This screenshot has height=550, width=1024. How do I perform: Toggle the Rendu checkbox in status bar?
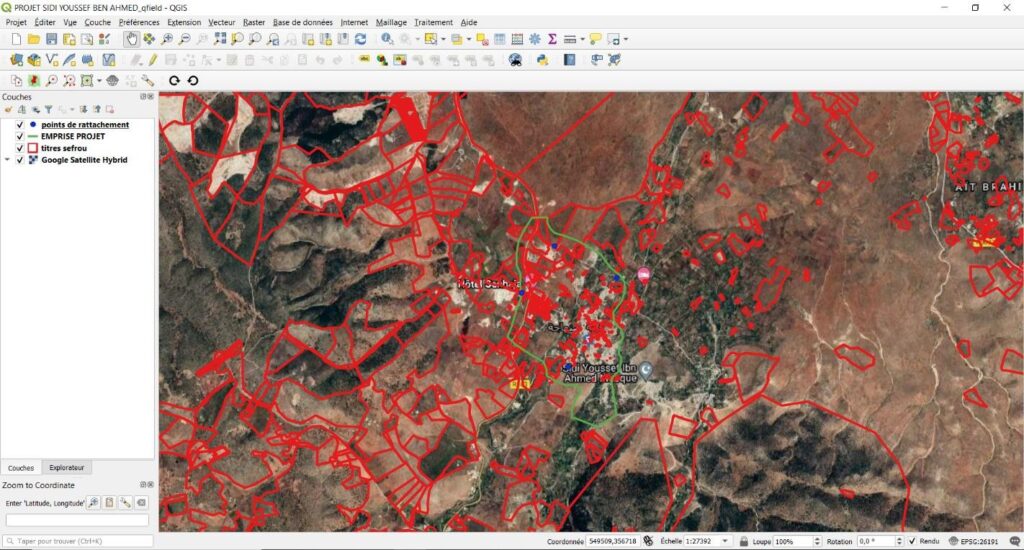pos(912,541)
